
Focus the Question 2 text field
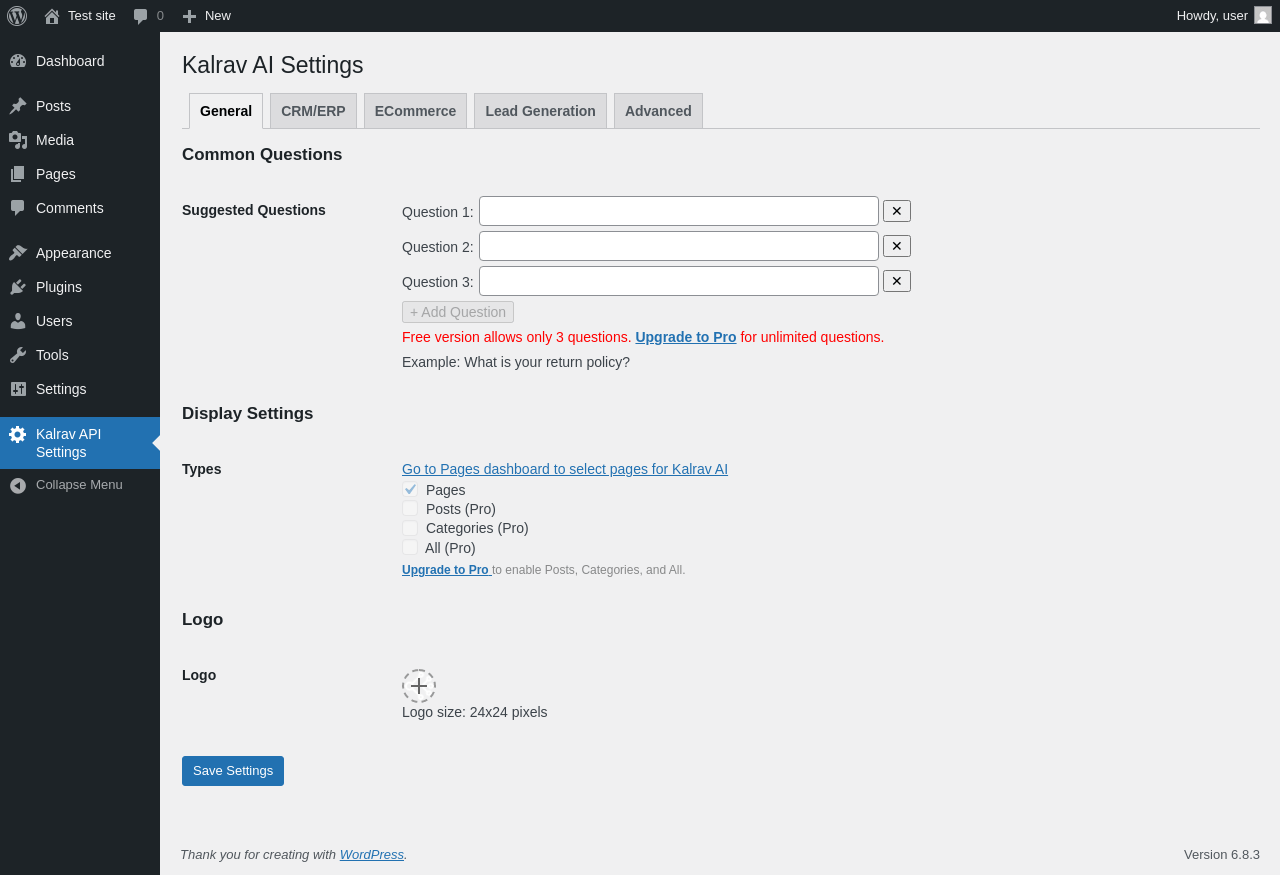(678, 246)
